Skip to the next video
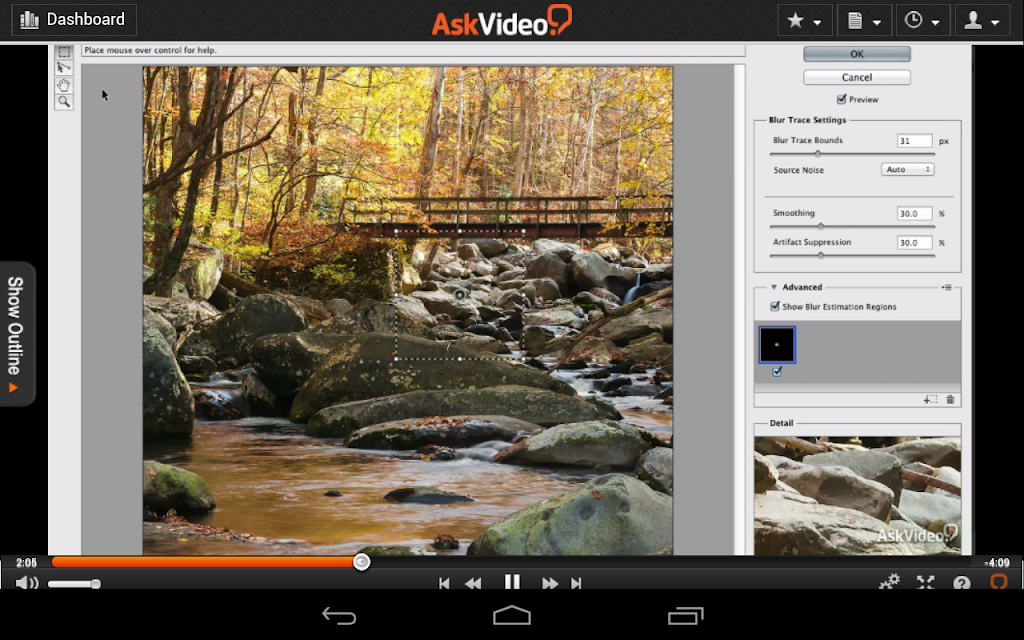This screenshot has height=640, width=1024. [576, 583]
